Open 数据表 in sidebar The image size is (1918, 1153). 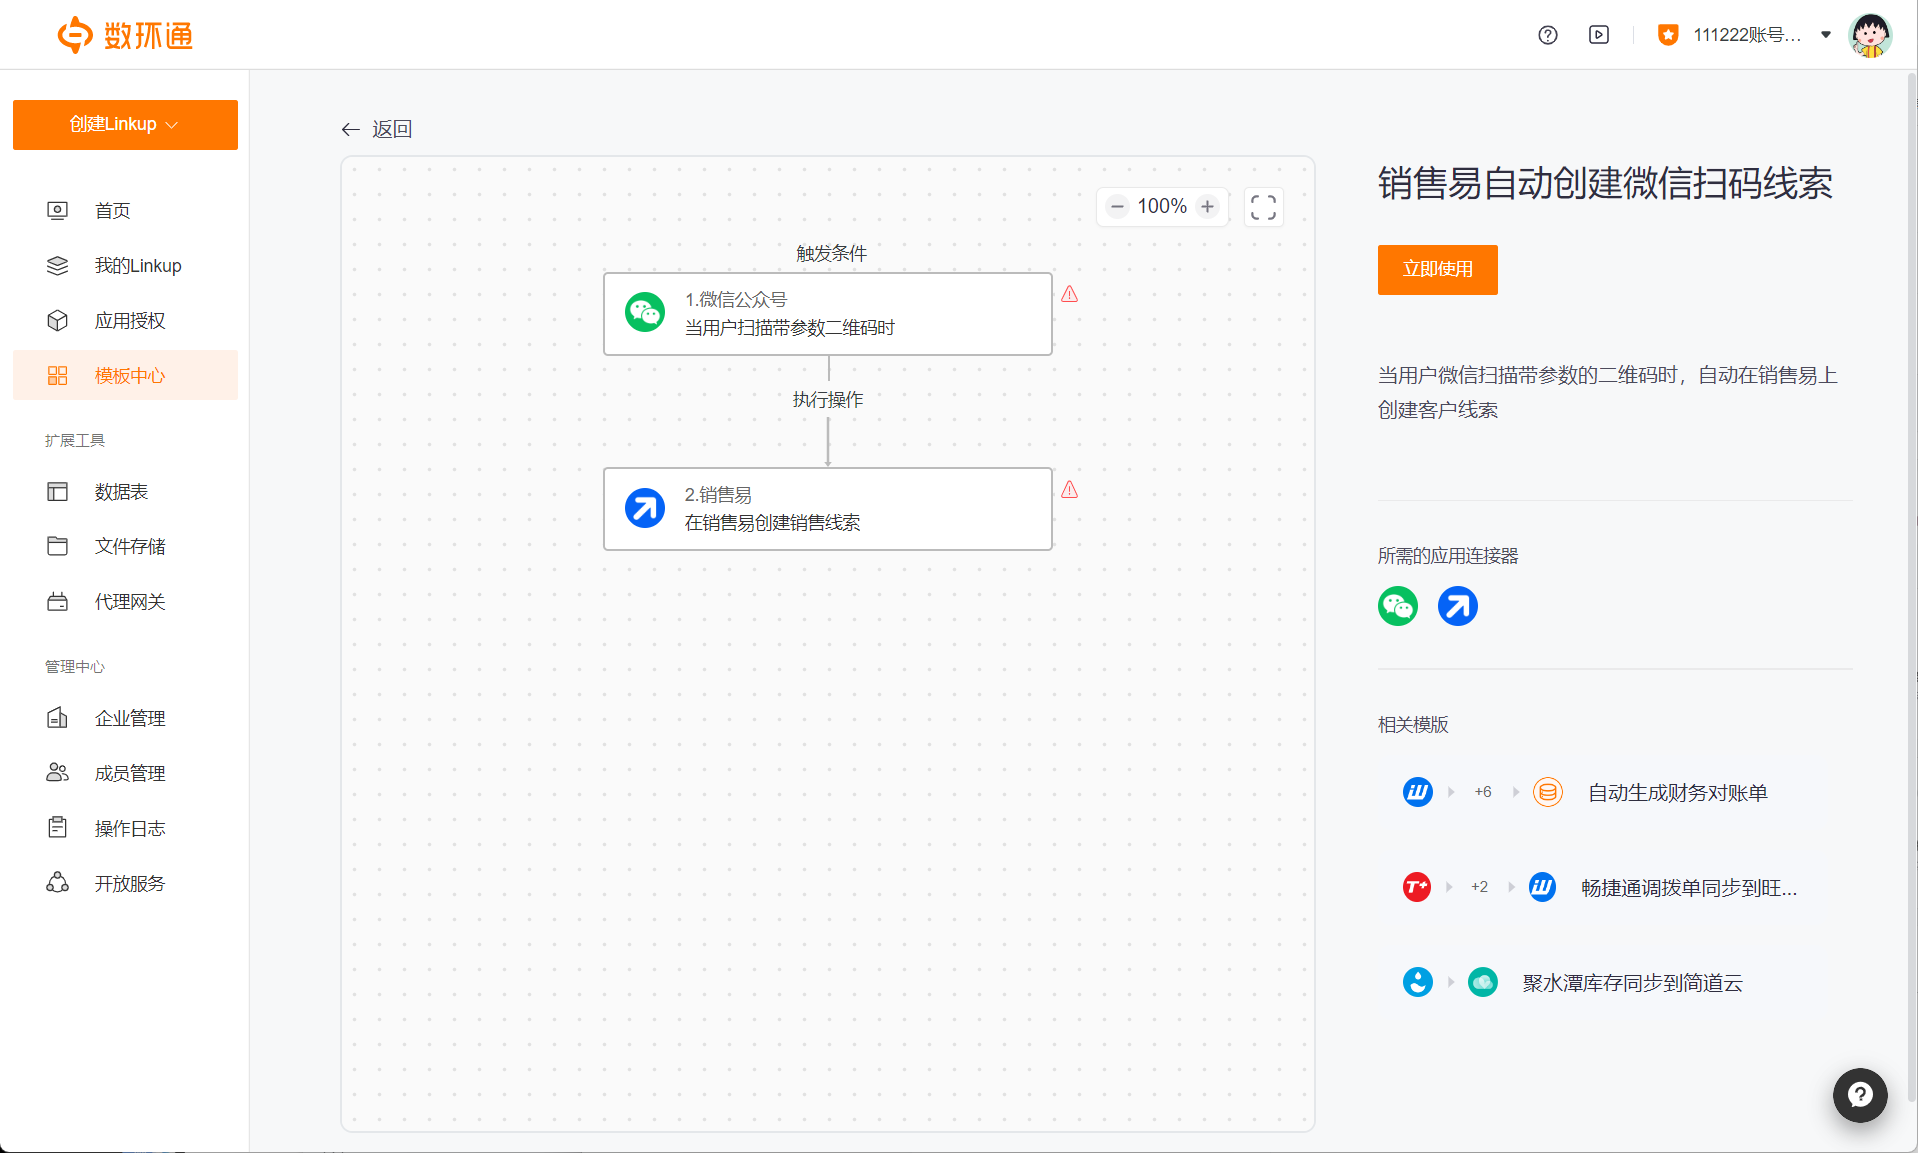(125, 491)
